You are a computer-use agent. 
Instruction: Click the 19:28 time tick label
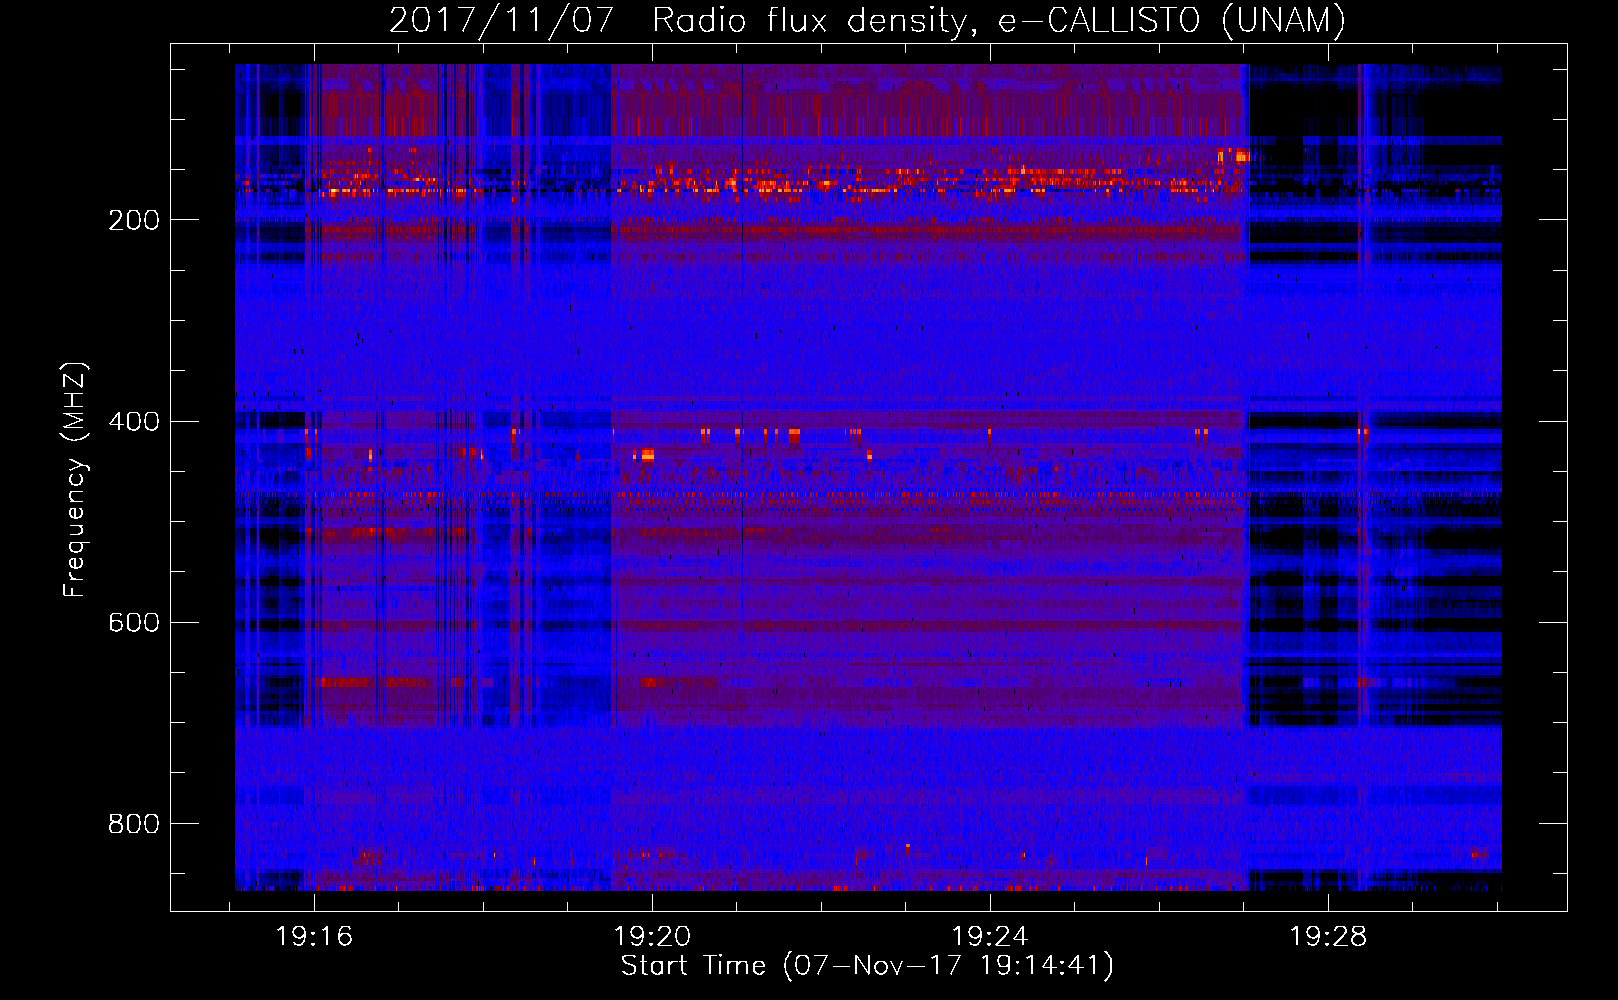click(x=1328, y=937)
